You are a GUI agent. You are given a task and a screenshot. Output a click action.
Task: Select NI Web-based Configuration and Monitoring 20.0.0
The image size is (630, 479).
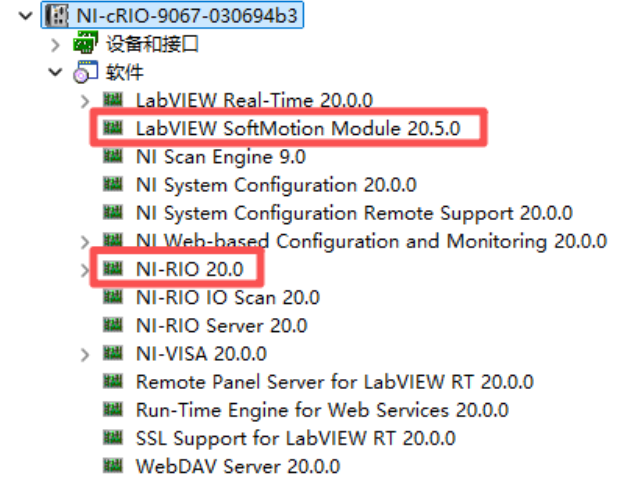(x=371, y=241)
